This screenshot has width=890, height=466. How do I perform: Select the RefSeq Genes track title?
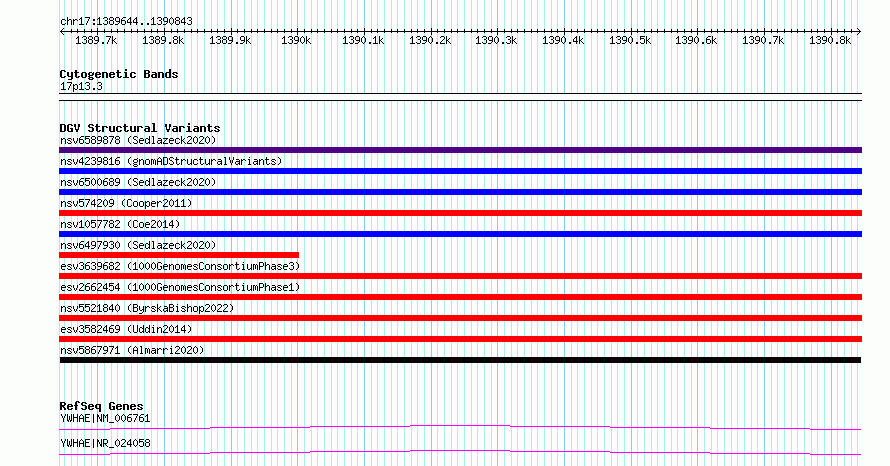(101, 406)
